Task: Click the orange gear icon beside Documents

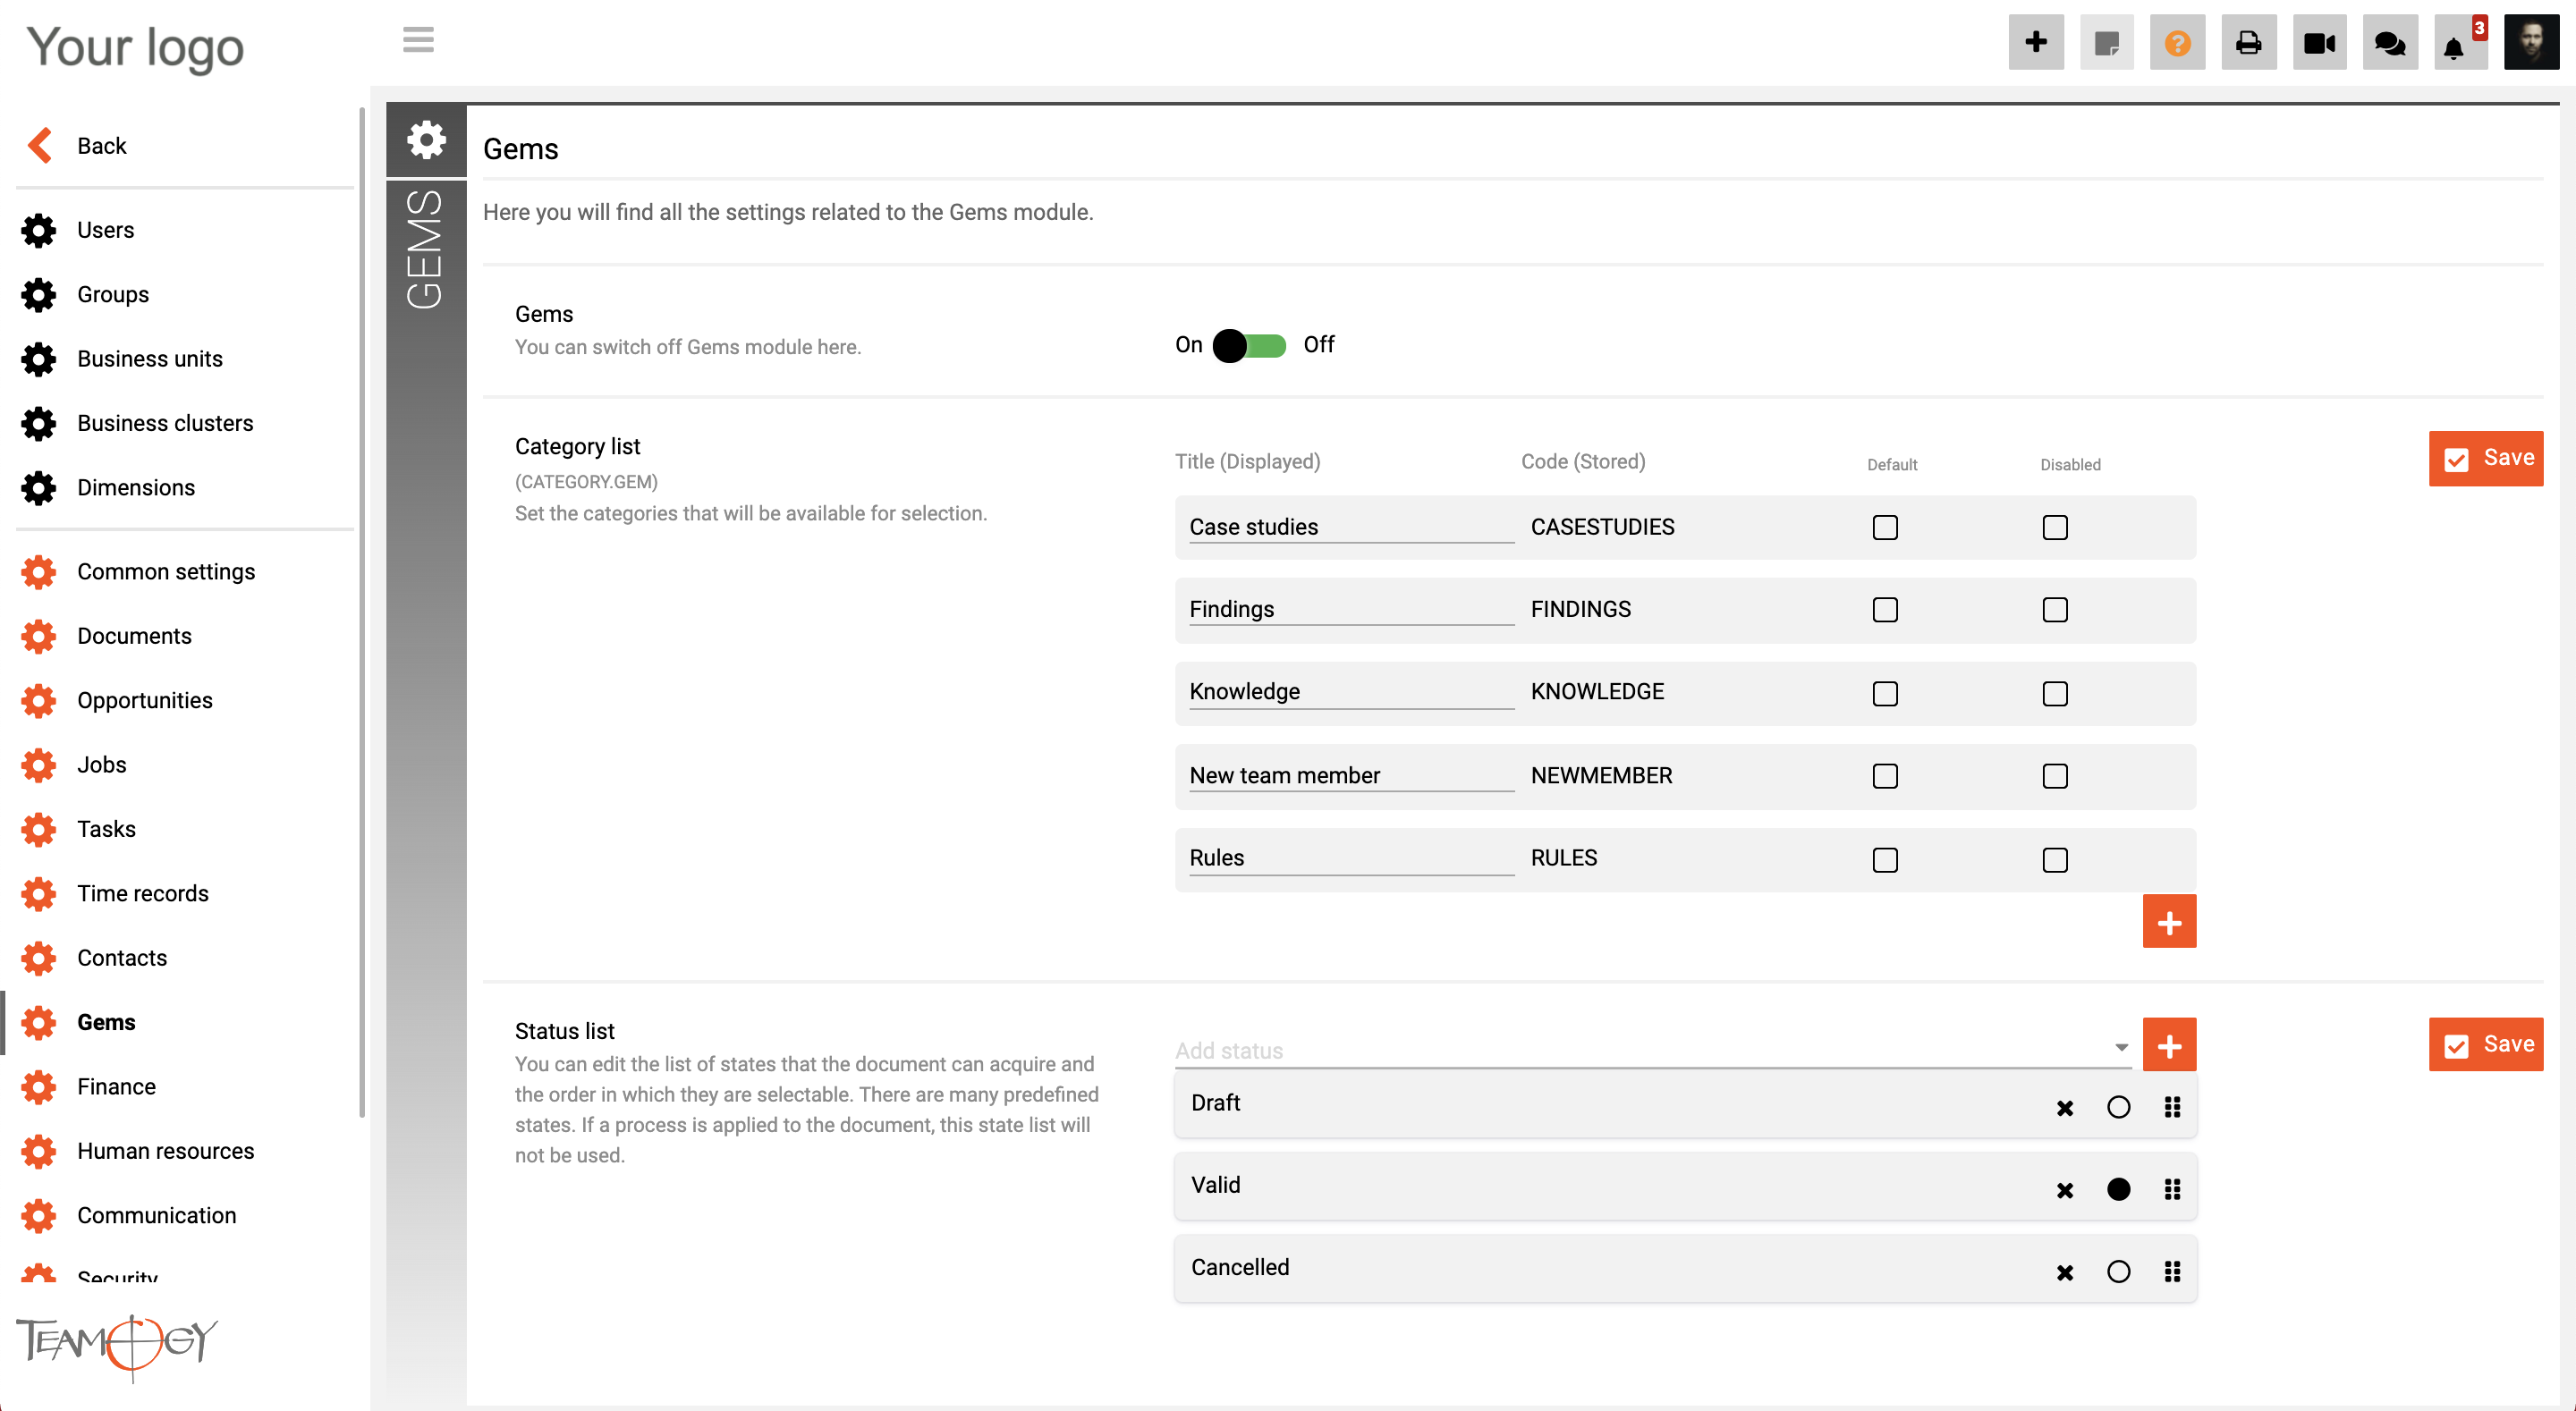Action: [39, 636]
